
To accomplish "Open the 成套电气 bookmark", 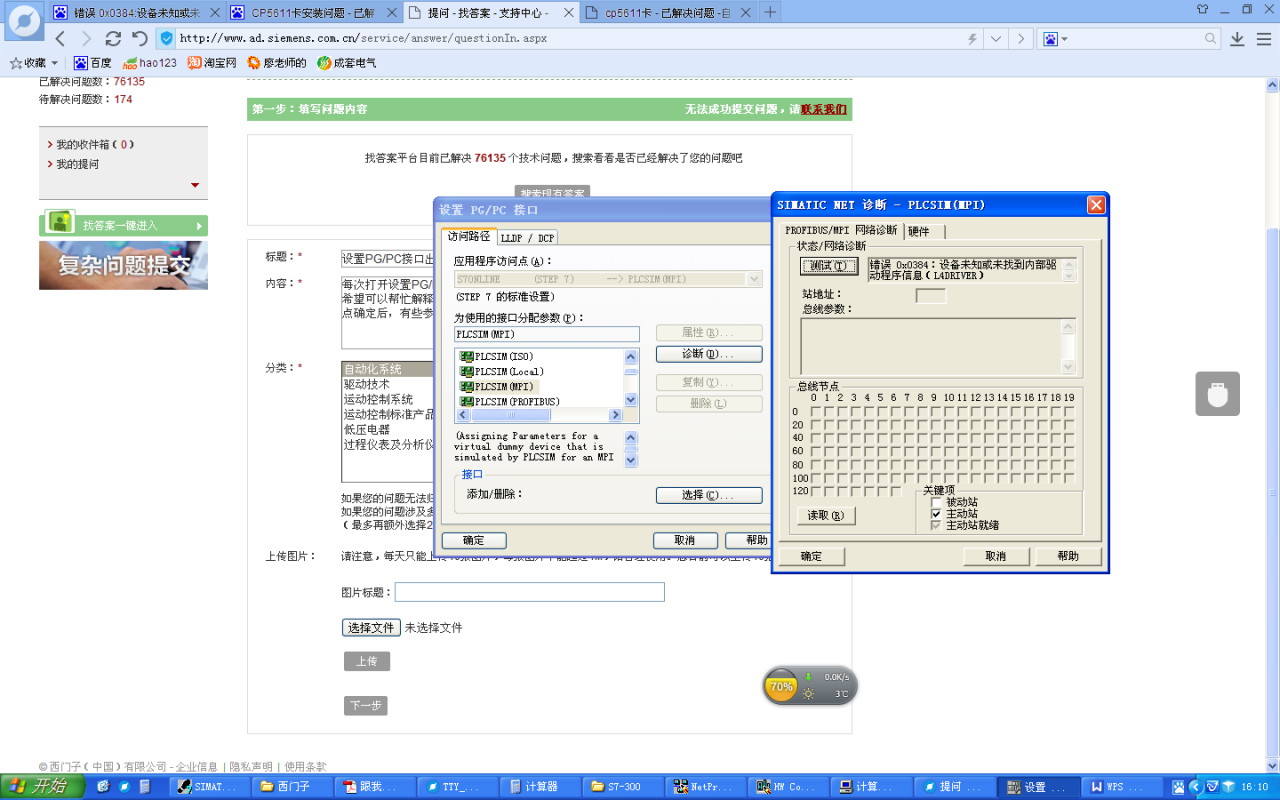I will pyautogui.click(x=347, y=63).
